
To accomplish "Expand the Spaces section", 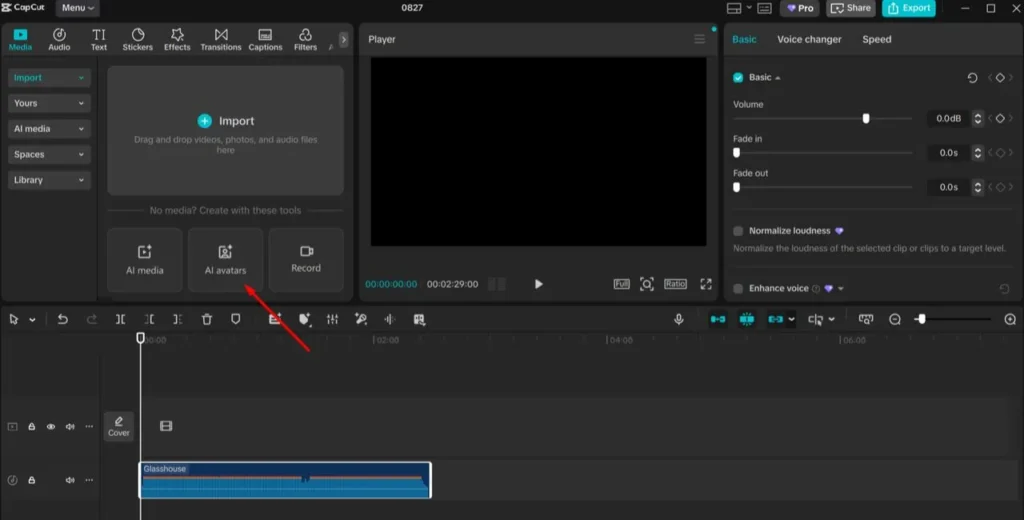I will point(49,154).
